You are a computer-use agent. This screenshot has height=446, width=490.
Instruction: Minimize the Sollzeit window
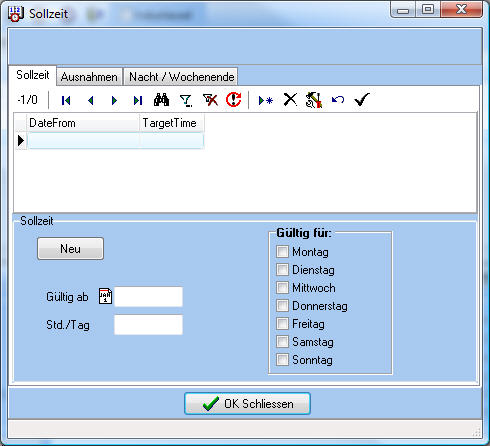[x=403, y=10]
